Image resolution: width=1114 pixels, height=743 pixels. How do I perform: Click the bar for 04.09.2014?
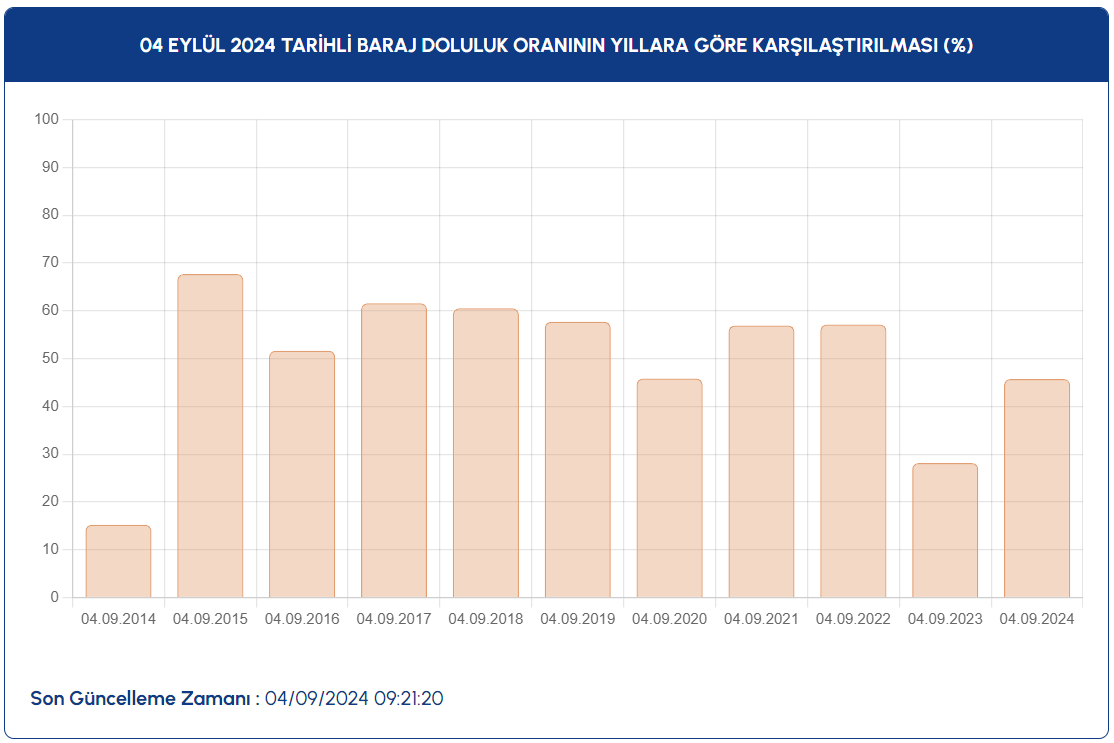point(118,562)
